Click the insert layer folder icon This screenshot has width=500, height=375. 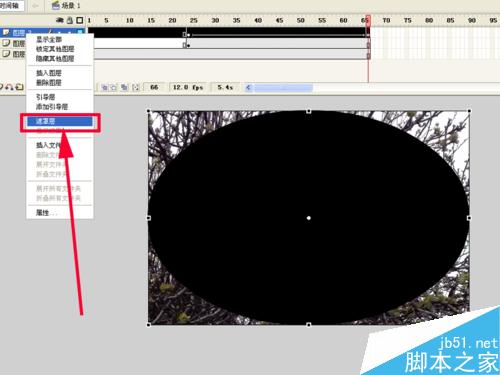tap(19, 87)
